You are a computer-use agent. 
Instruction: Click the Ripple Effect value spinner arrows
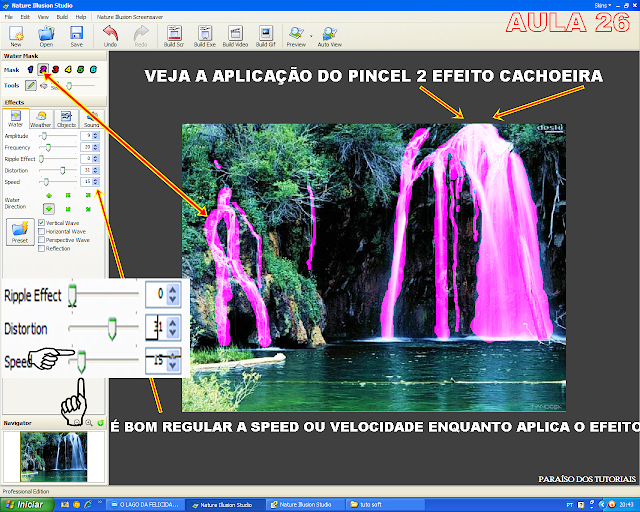(x=96, y=159)
